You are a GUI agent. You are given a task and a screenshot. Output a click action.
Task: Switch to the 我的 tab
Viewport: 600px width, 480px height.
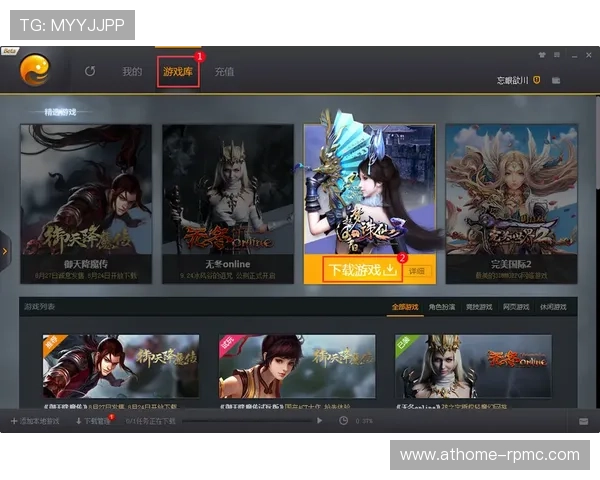click(x=132, y=72)
